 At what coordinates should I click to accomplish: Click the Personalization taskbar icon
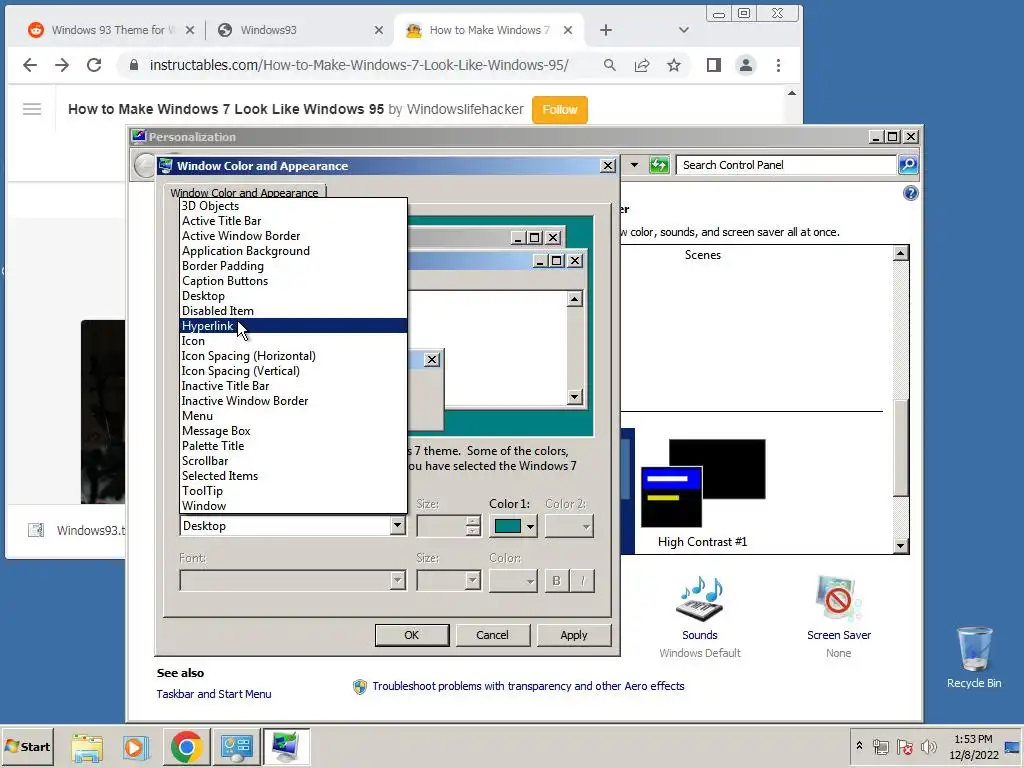click(286, 746)
